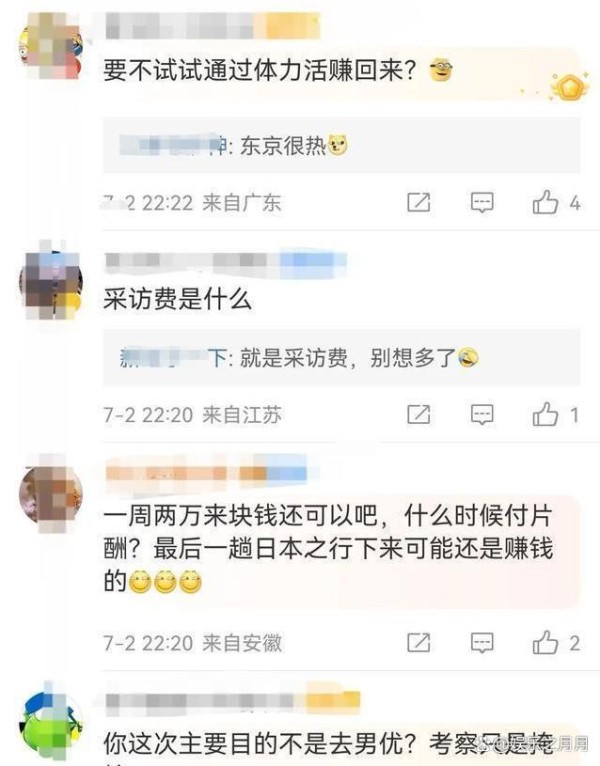Open the comment 要不试试通过体力活赚回来
The height and width of the screenshot is (766, 600).
click(260, 71)
